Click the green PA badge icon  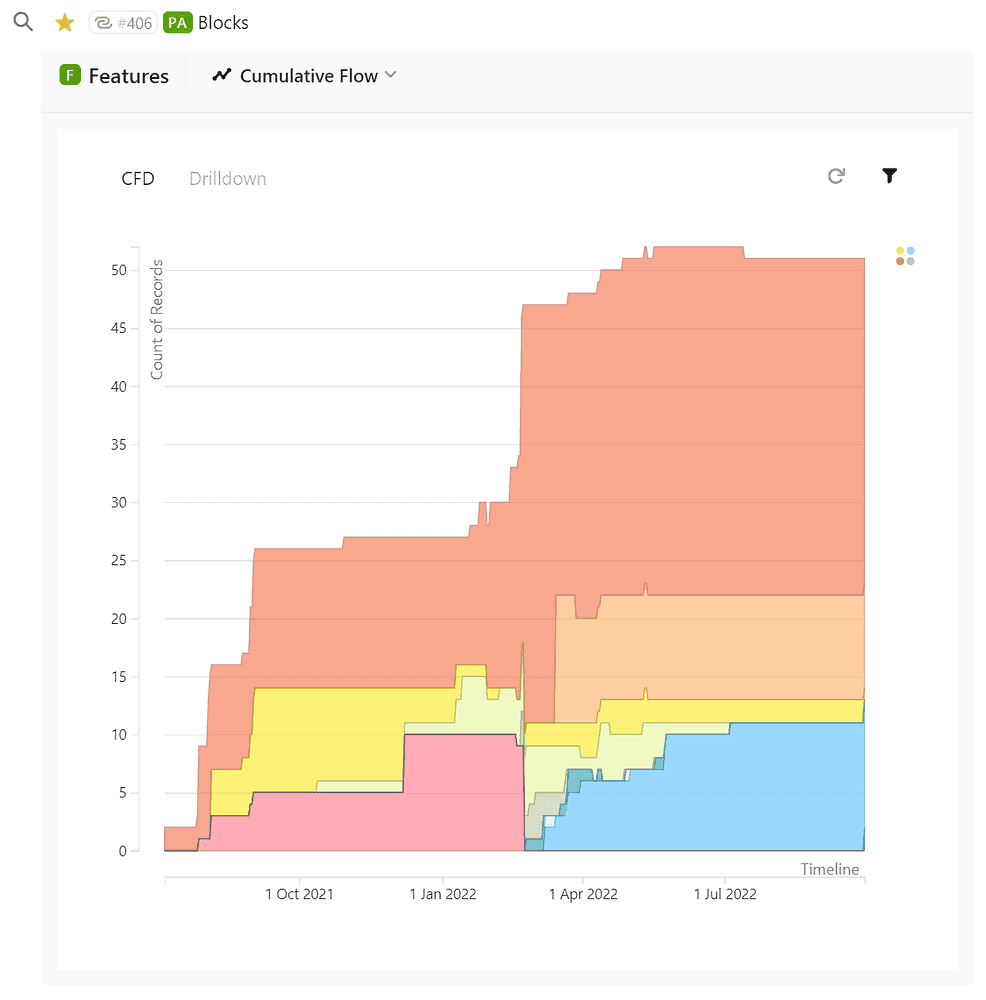pos(178,22)
